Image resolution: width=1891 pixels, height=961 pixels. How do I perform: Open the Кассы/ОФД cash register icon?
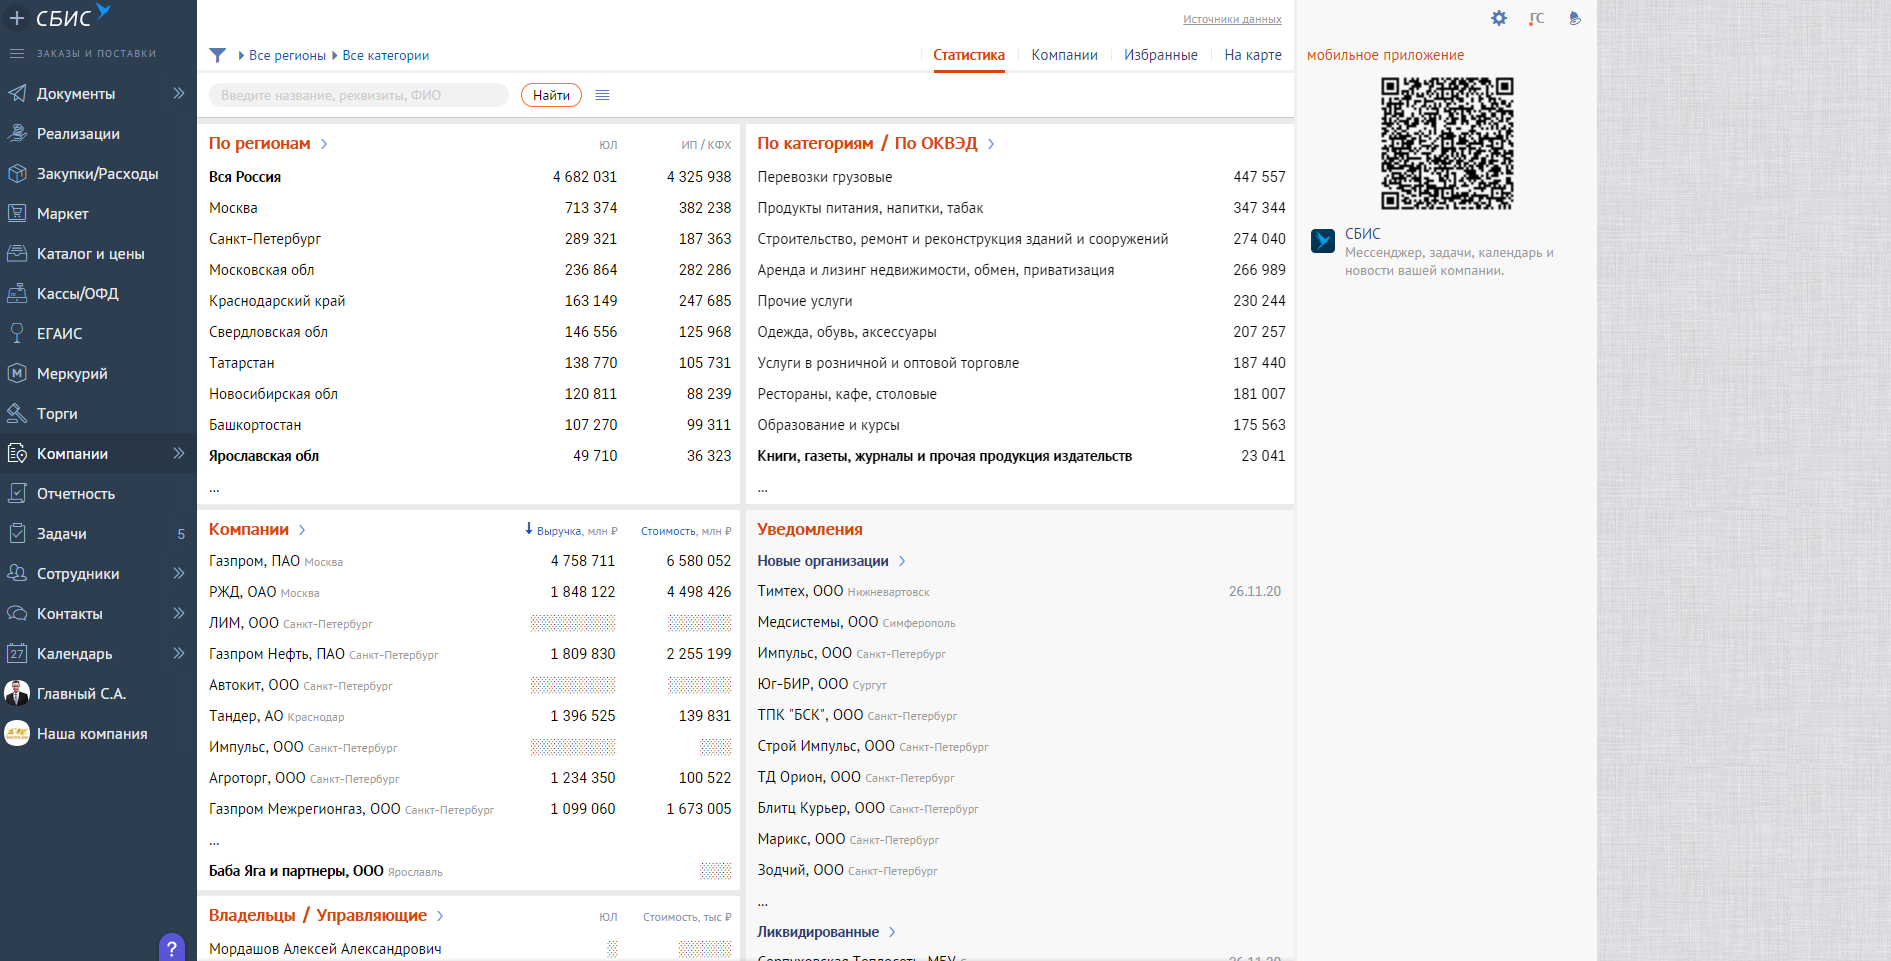pos(17,293)
